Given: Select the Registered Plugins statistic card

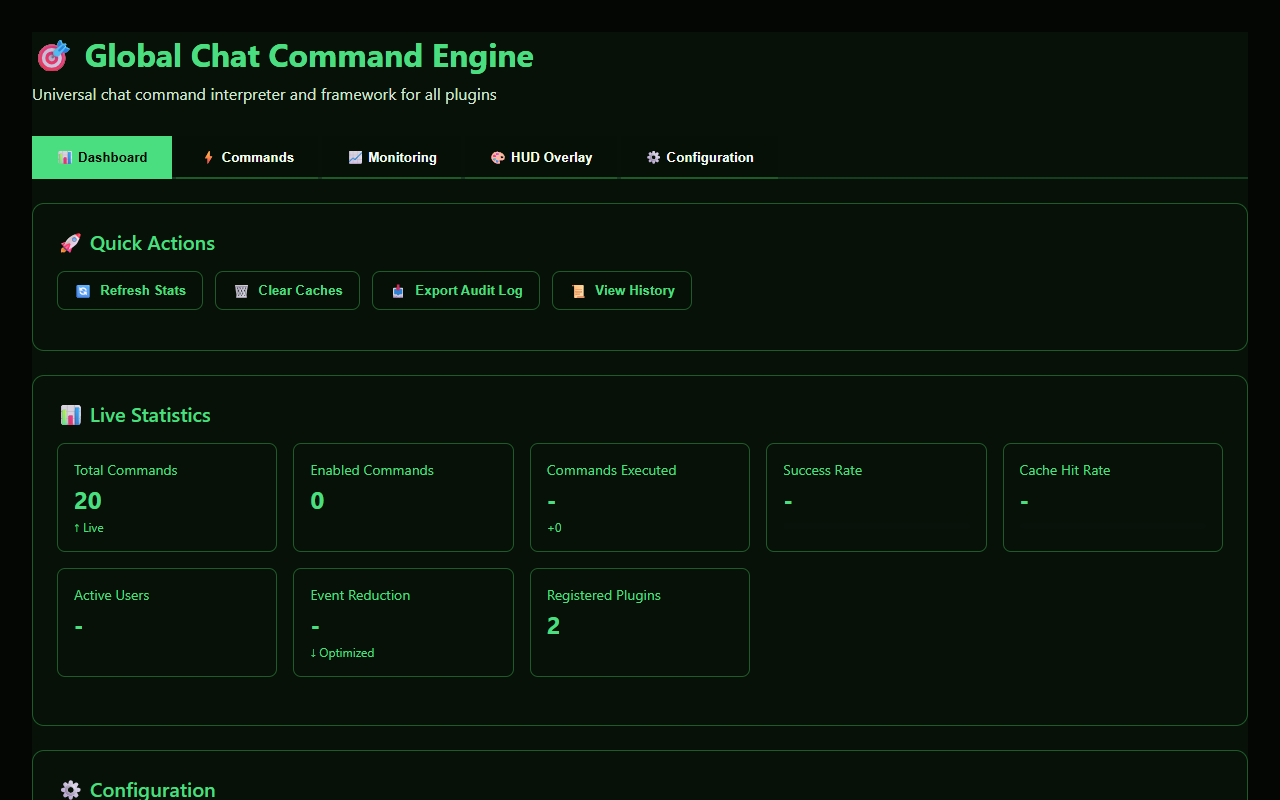Looking at the screenshot, I should tap(640, 622).
